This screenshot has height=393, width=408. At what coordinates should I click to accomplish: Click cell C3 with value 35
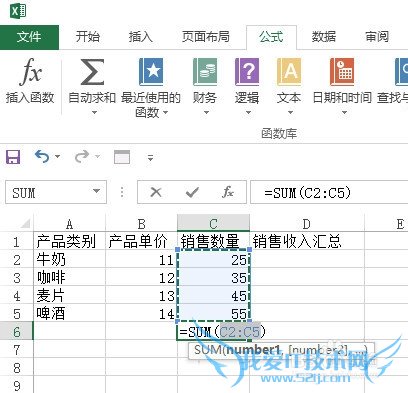tap(213, 277)
